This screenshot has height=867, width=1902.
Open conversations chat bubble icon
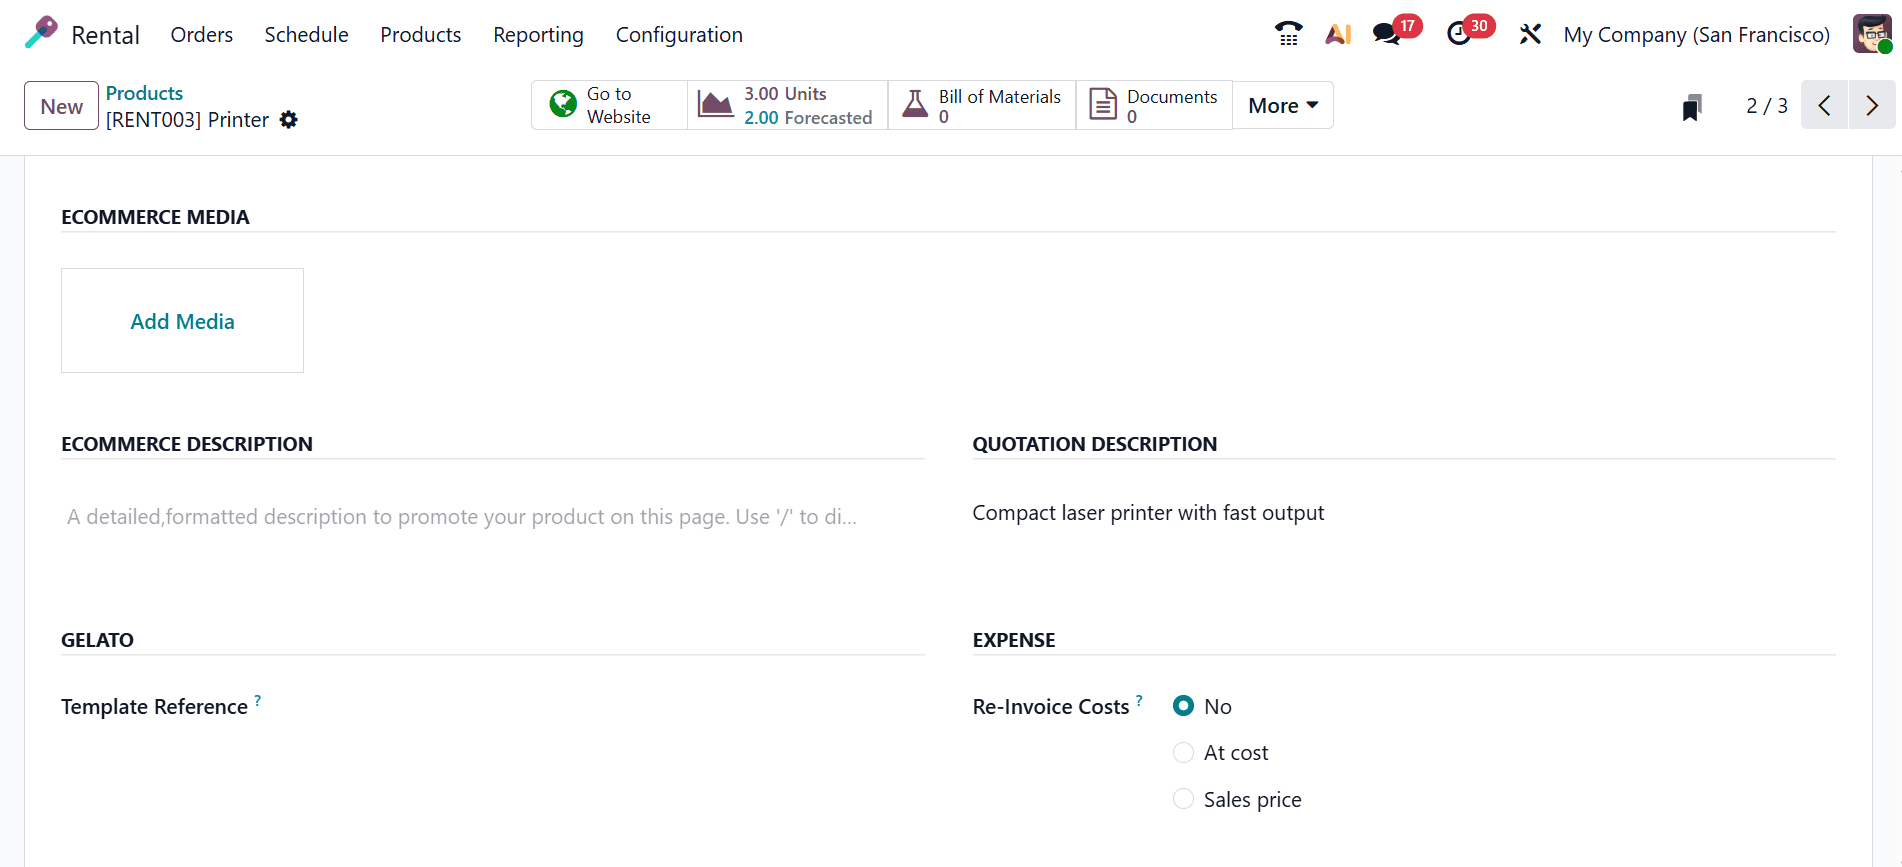click(1386, 34)
